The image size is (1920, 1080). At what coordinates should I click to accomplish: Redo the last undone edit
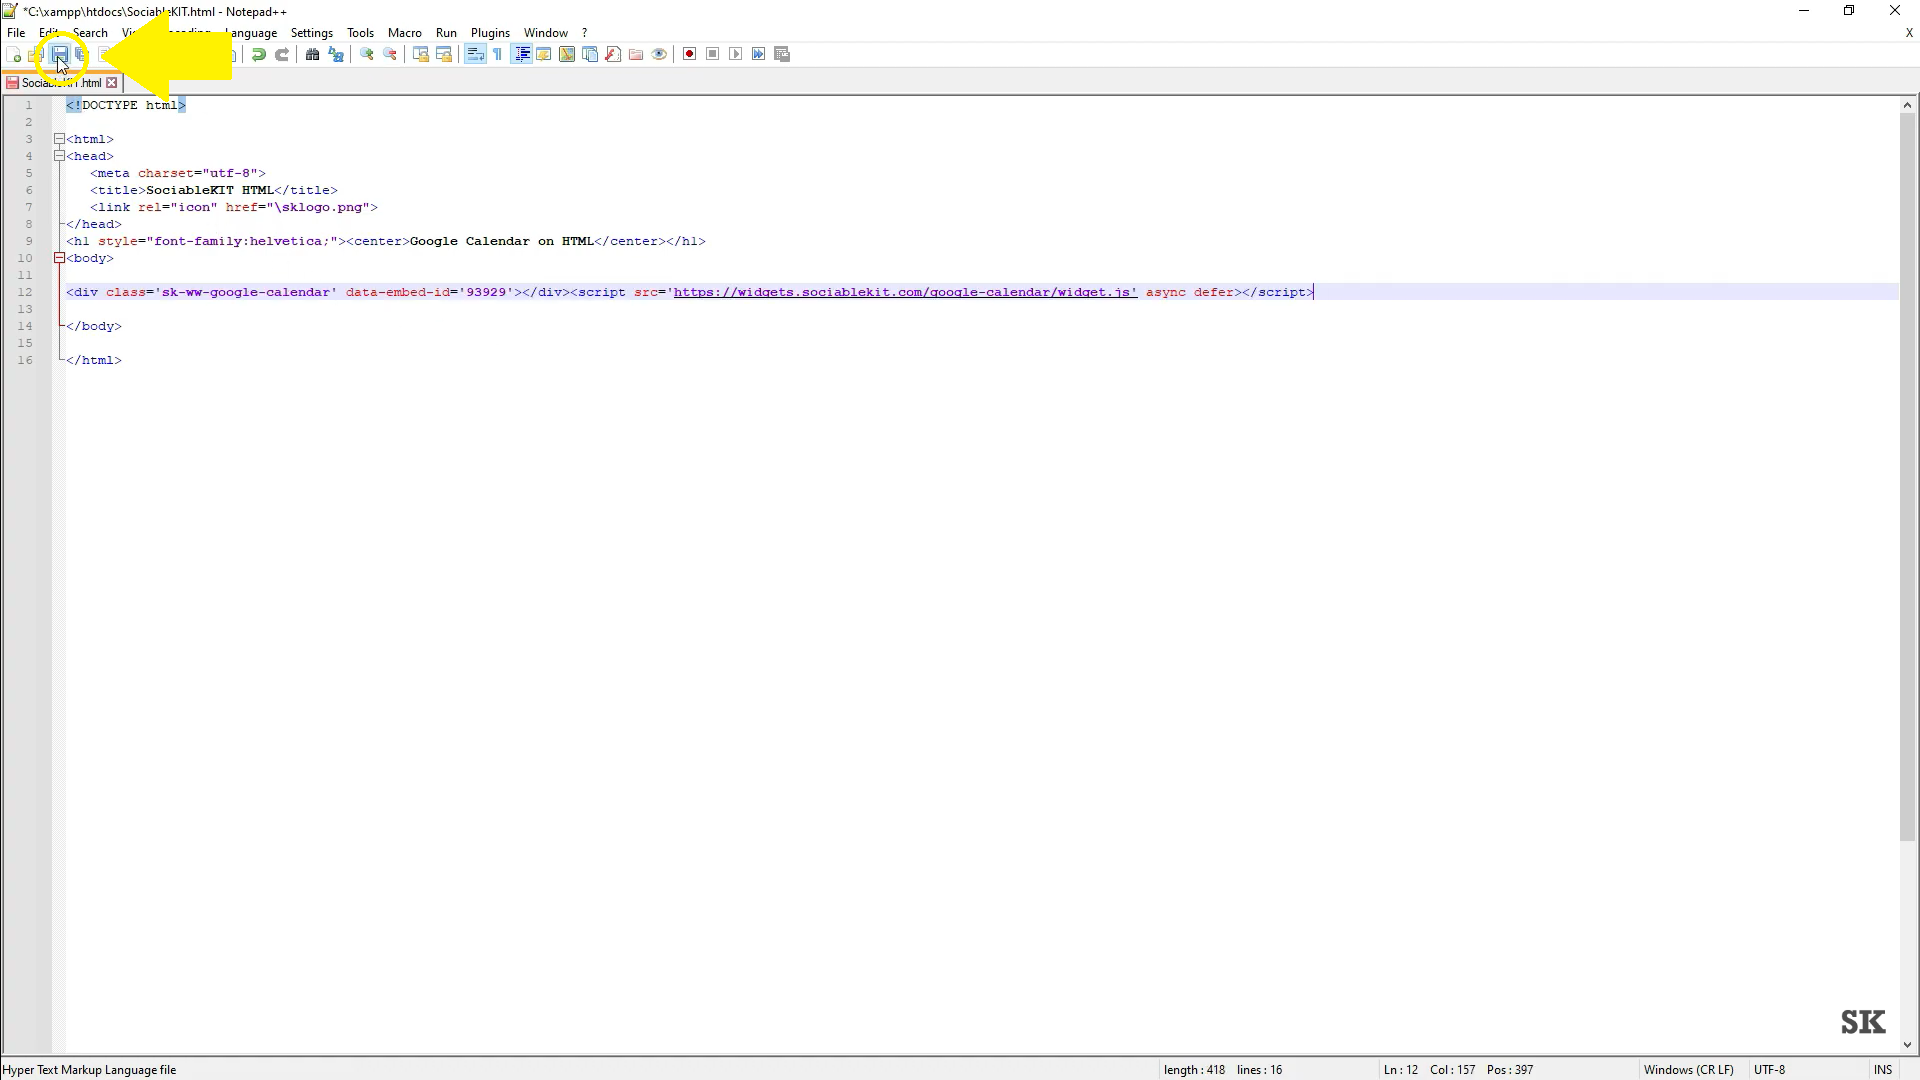pos(282,55)
